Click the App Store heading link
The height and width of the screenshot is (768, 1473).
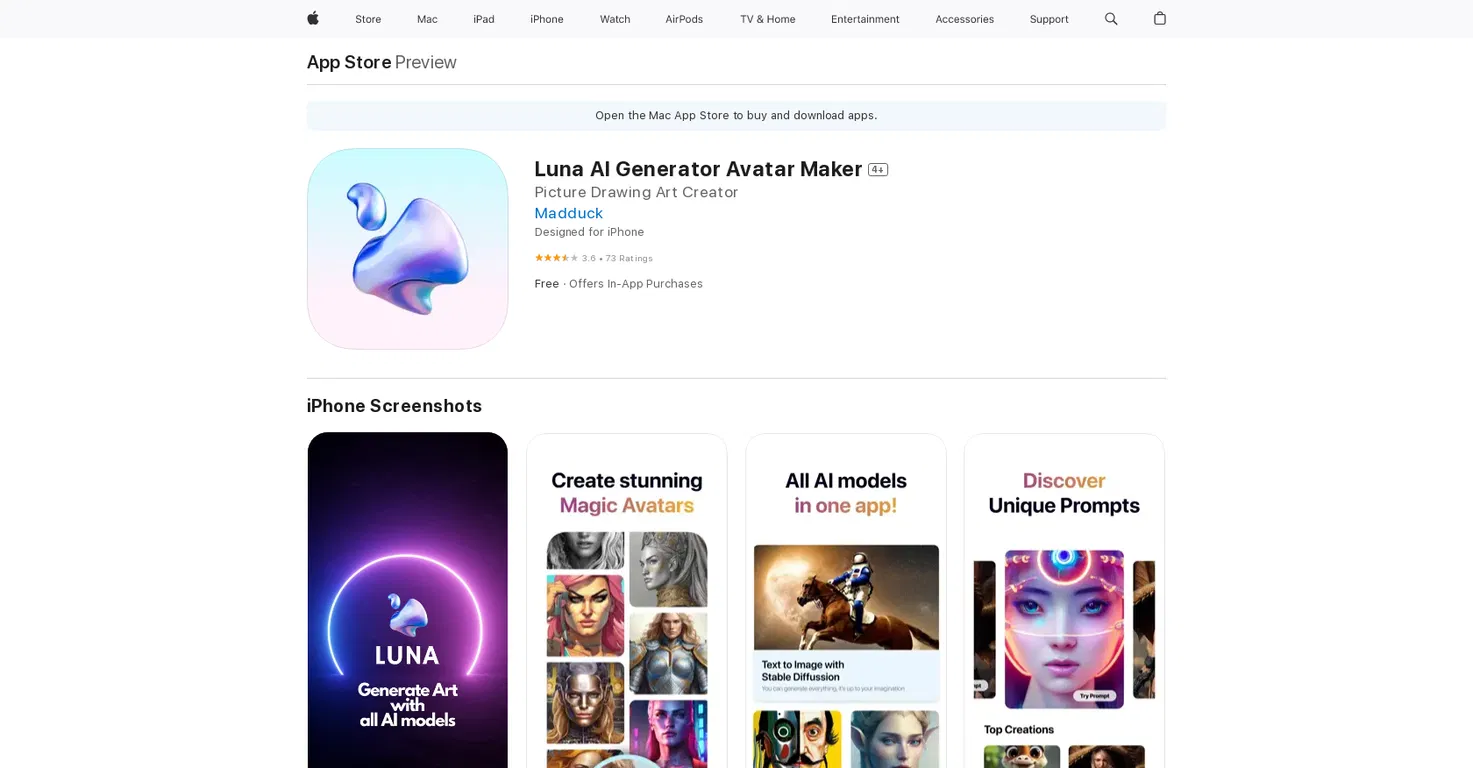(x=349, y=62)
